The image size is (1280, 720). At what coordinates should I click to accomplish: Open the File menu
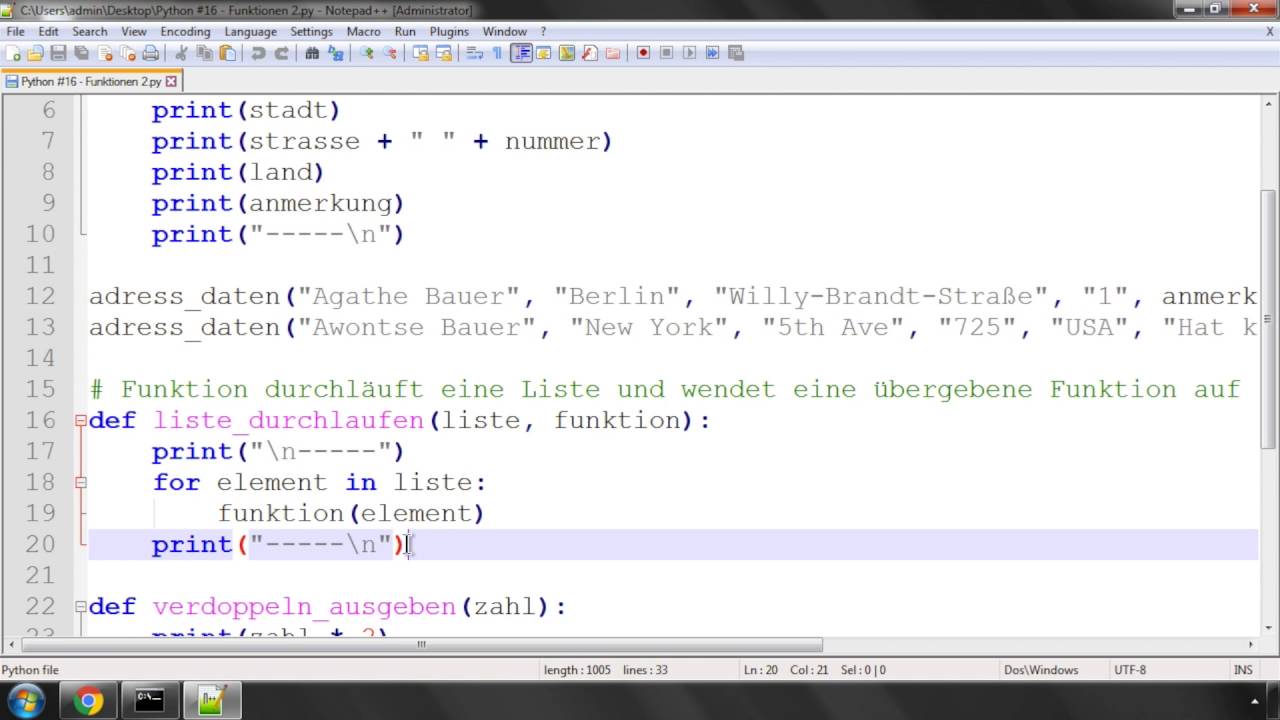15,31
